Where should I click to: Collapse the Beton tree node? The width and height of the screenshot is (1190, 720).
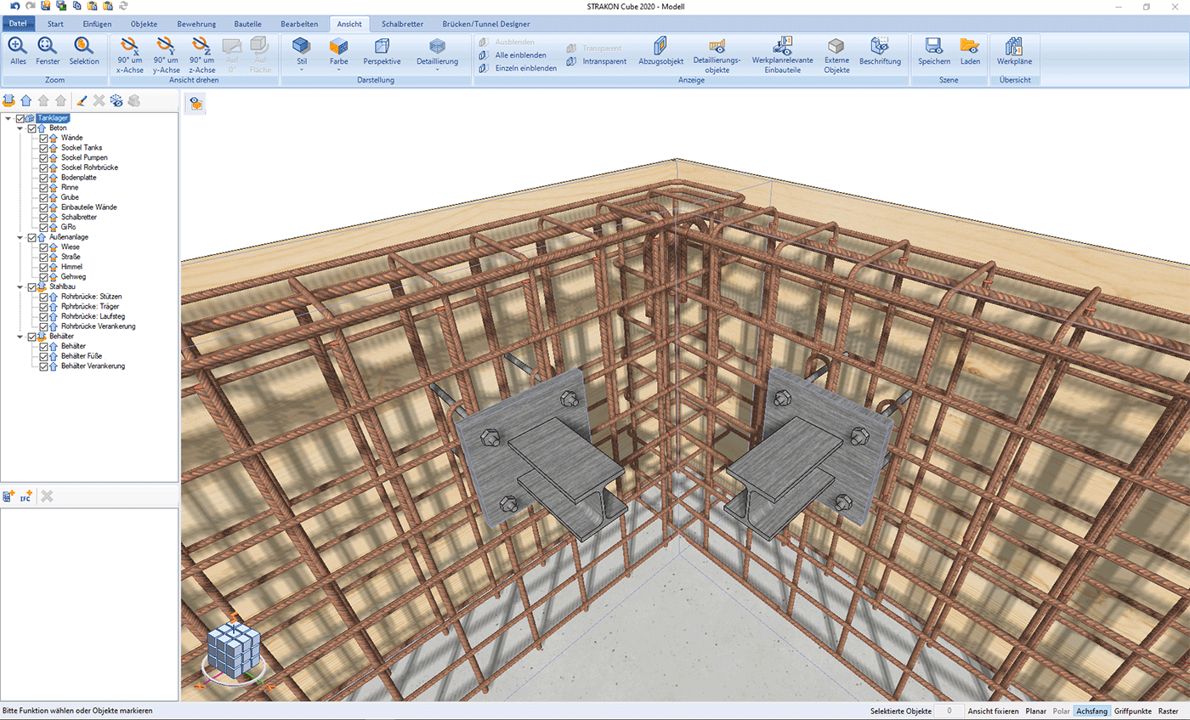point(20,128)
